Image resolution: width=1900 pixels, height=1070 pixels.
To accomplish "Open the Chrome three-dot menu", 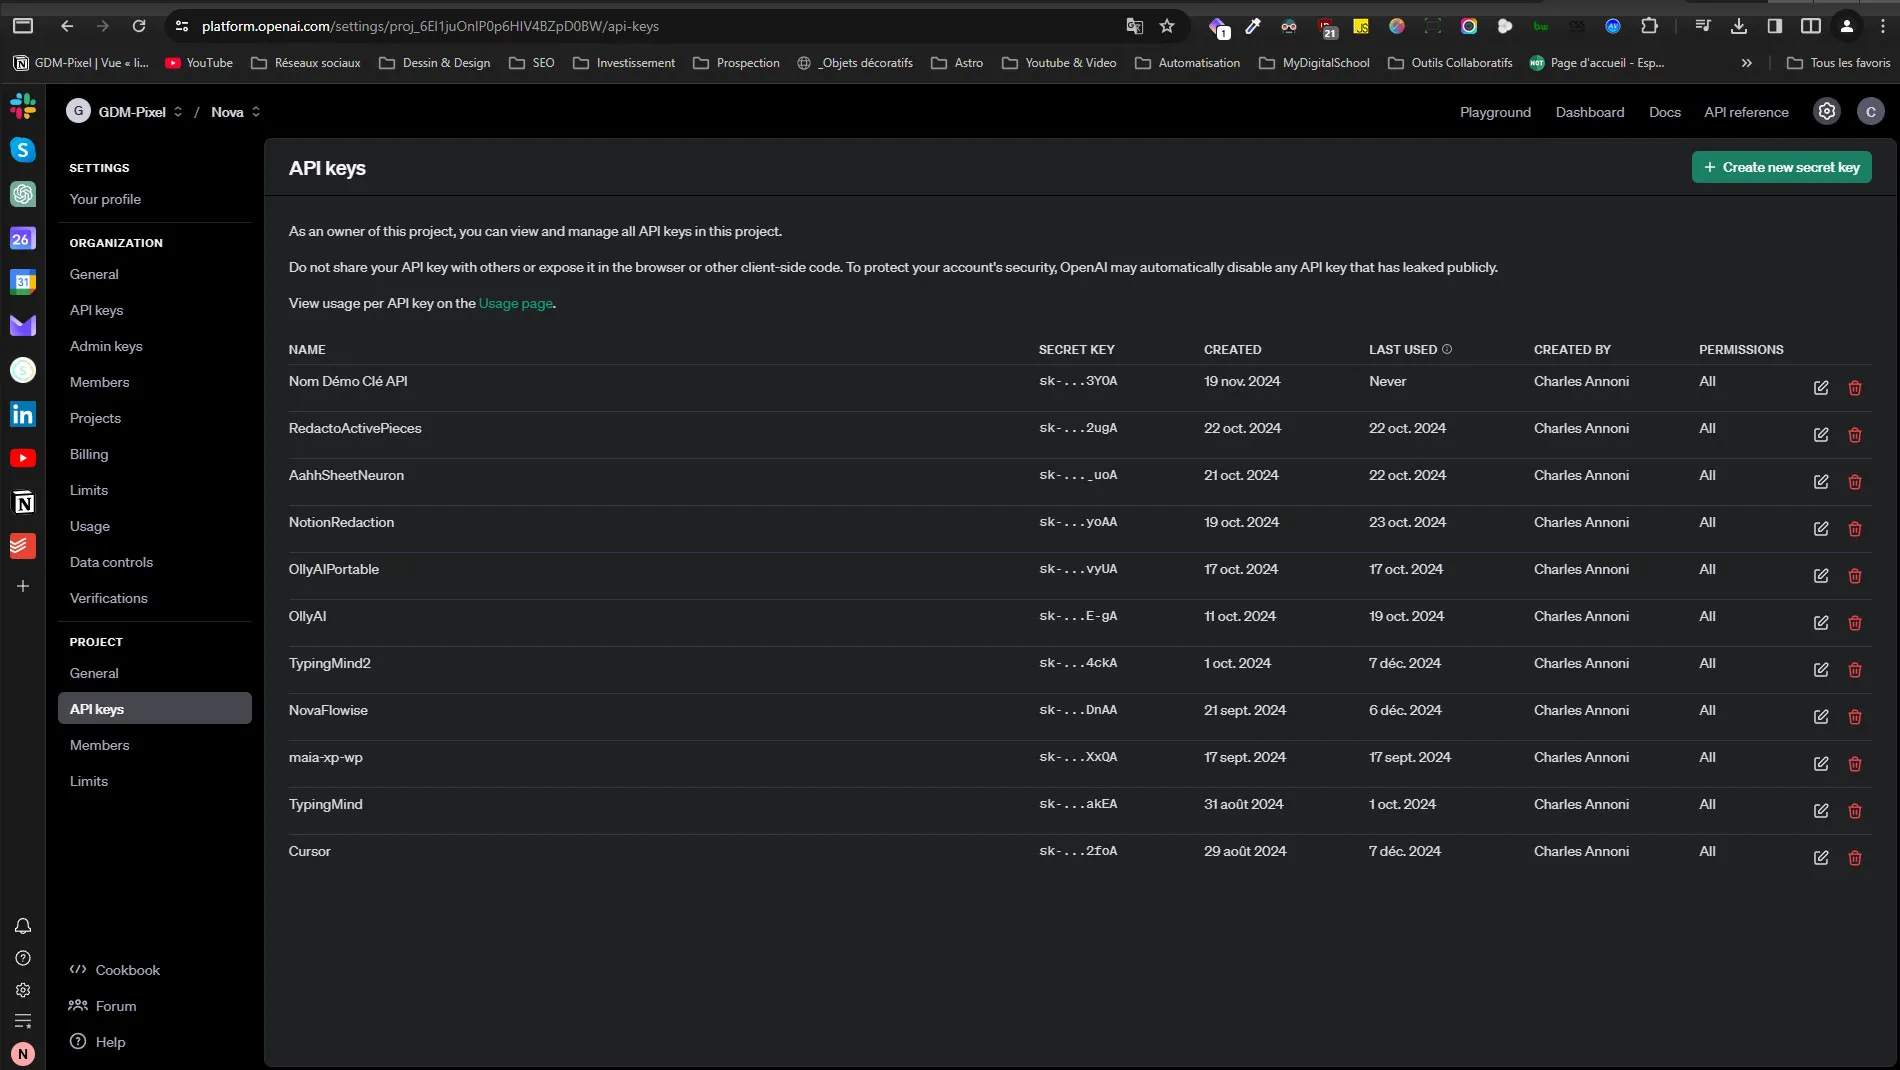I will (1883, 26).
